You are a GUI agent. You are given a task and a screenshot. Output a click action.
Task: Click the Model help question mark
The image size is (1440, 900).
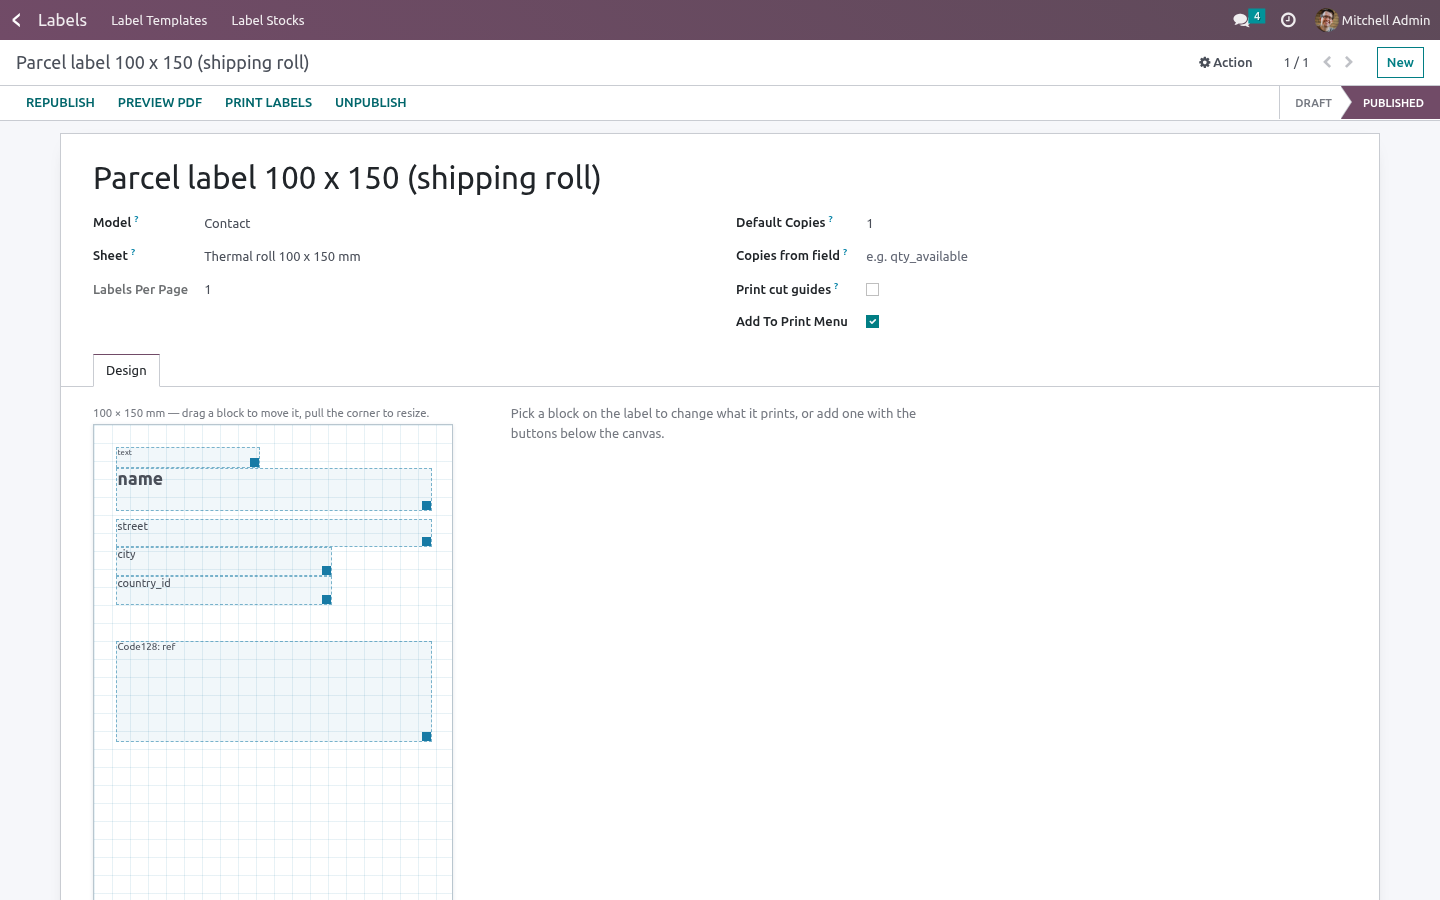coord(137,219)
